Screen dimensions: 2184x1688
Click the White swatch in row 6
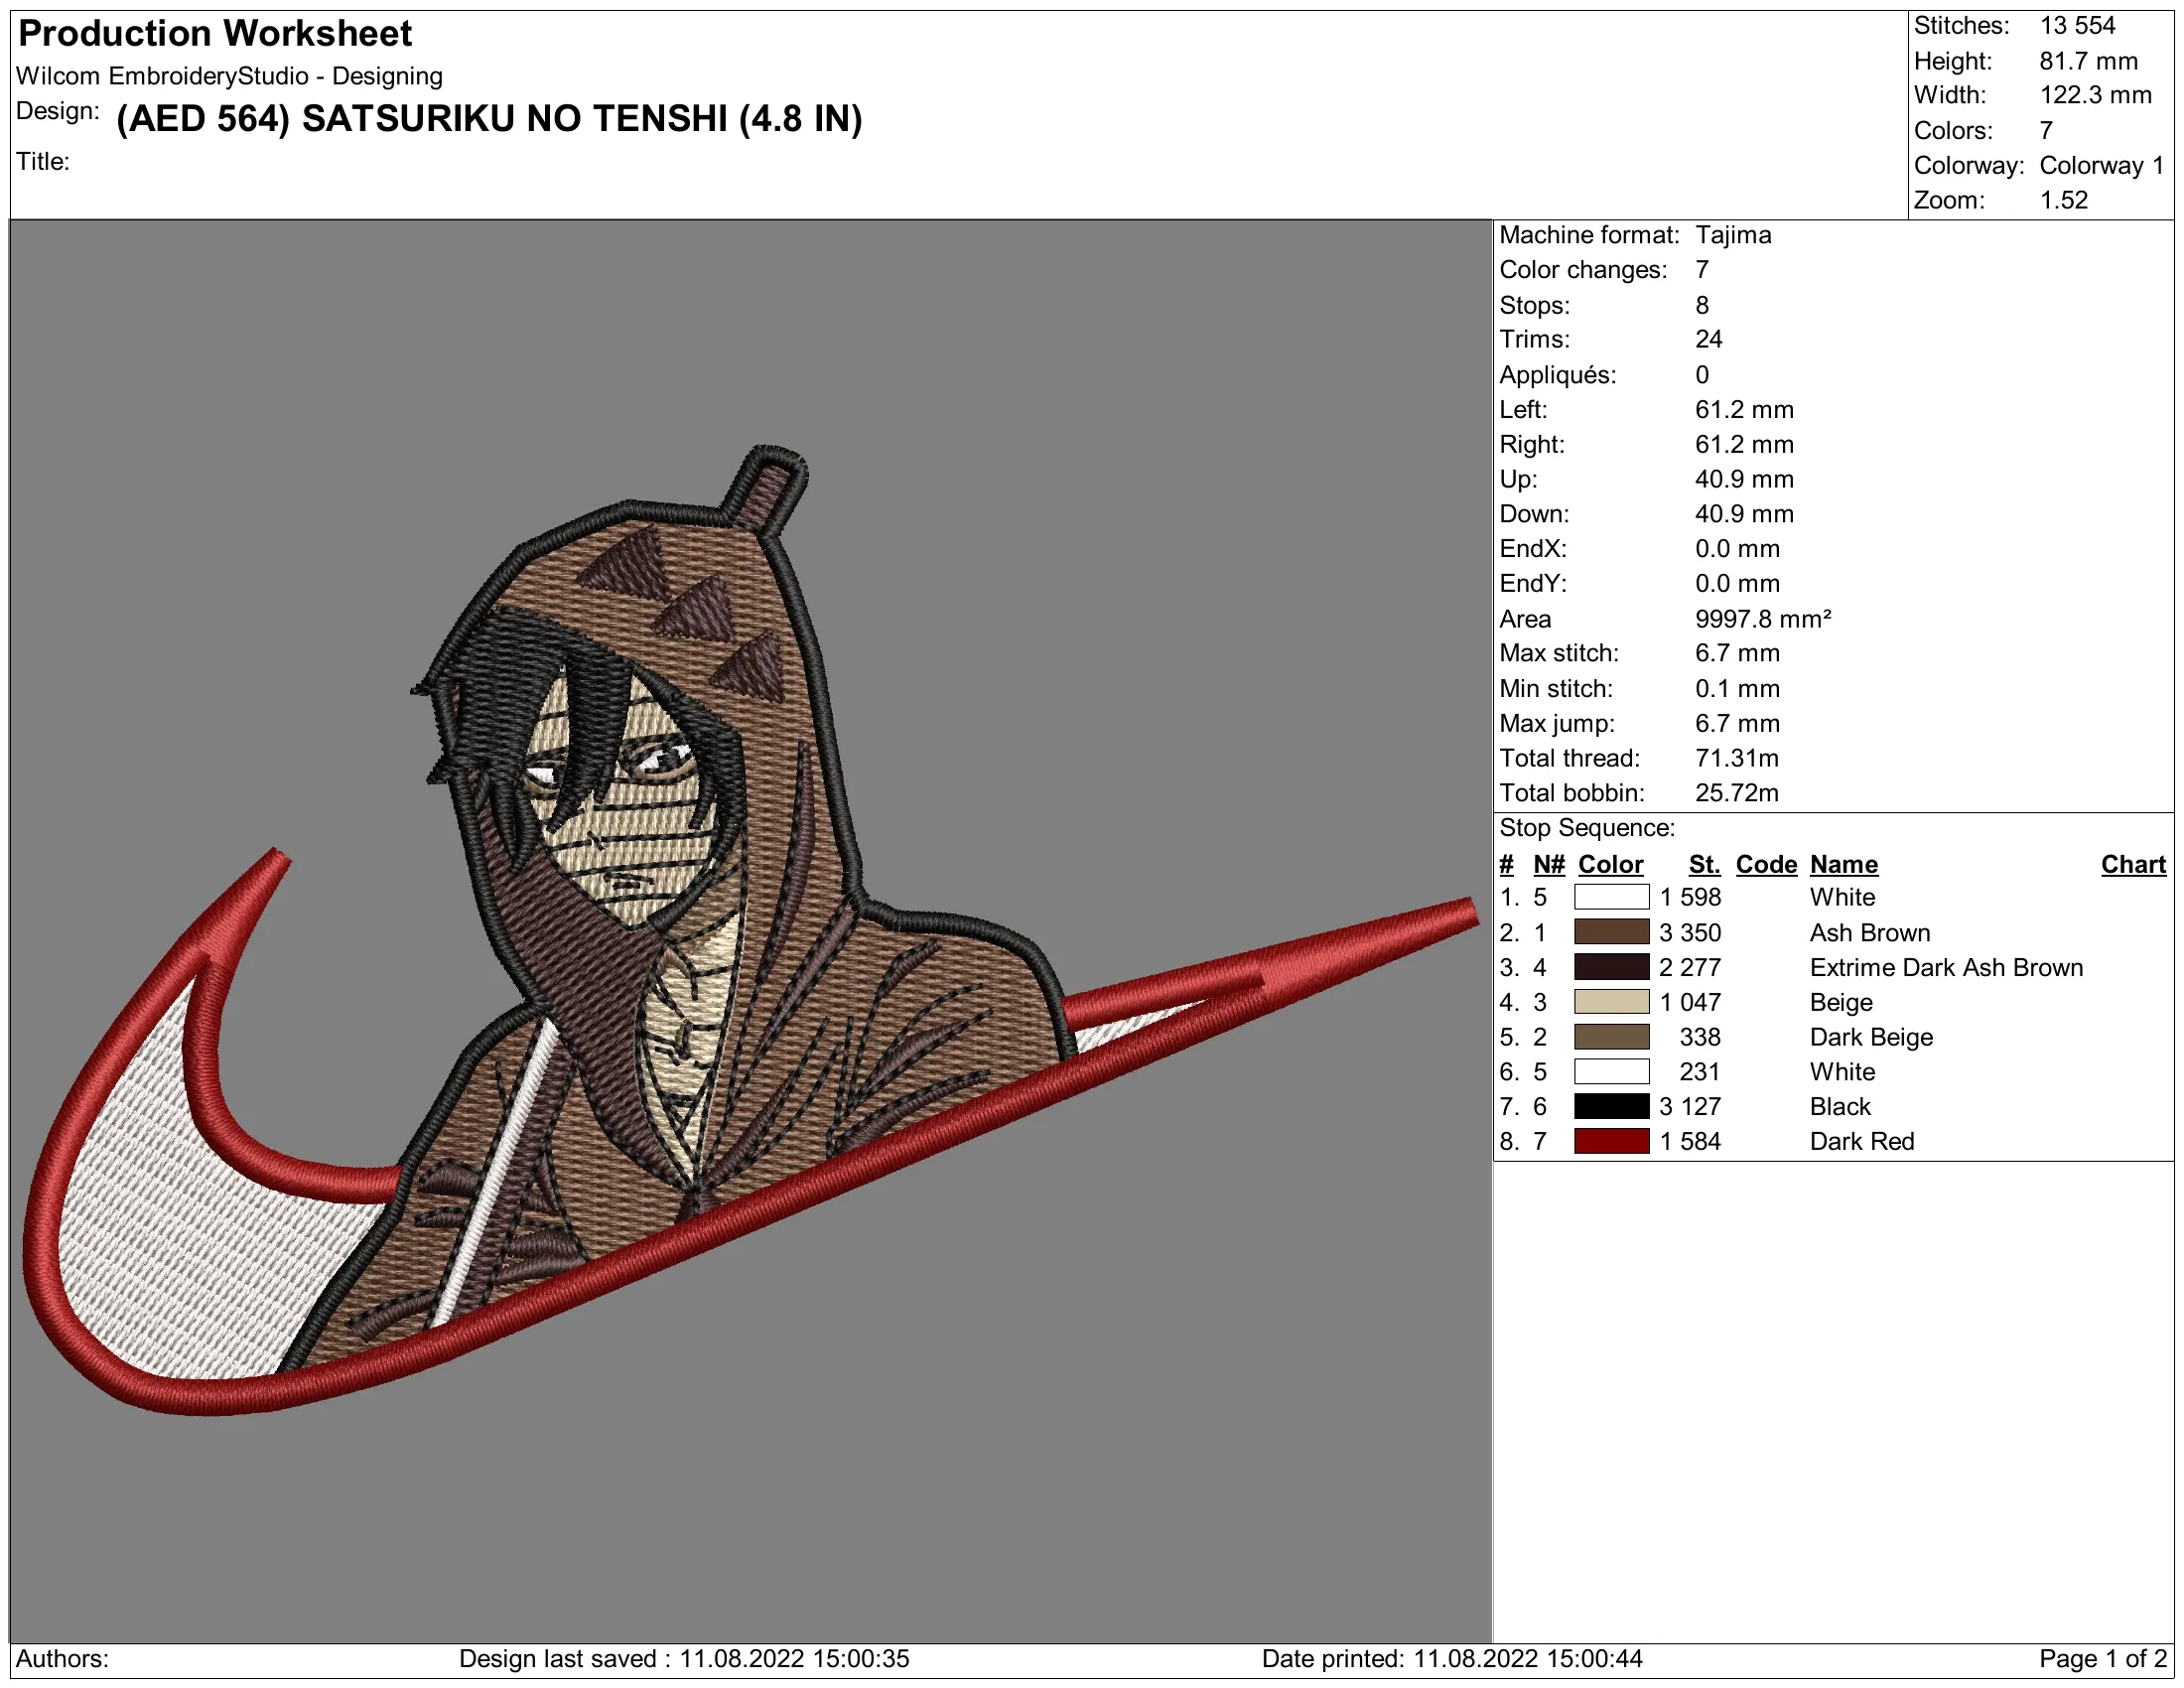click(1611, 1072)
